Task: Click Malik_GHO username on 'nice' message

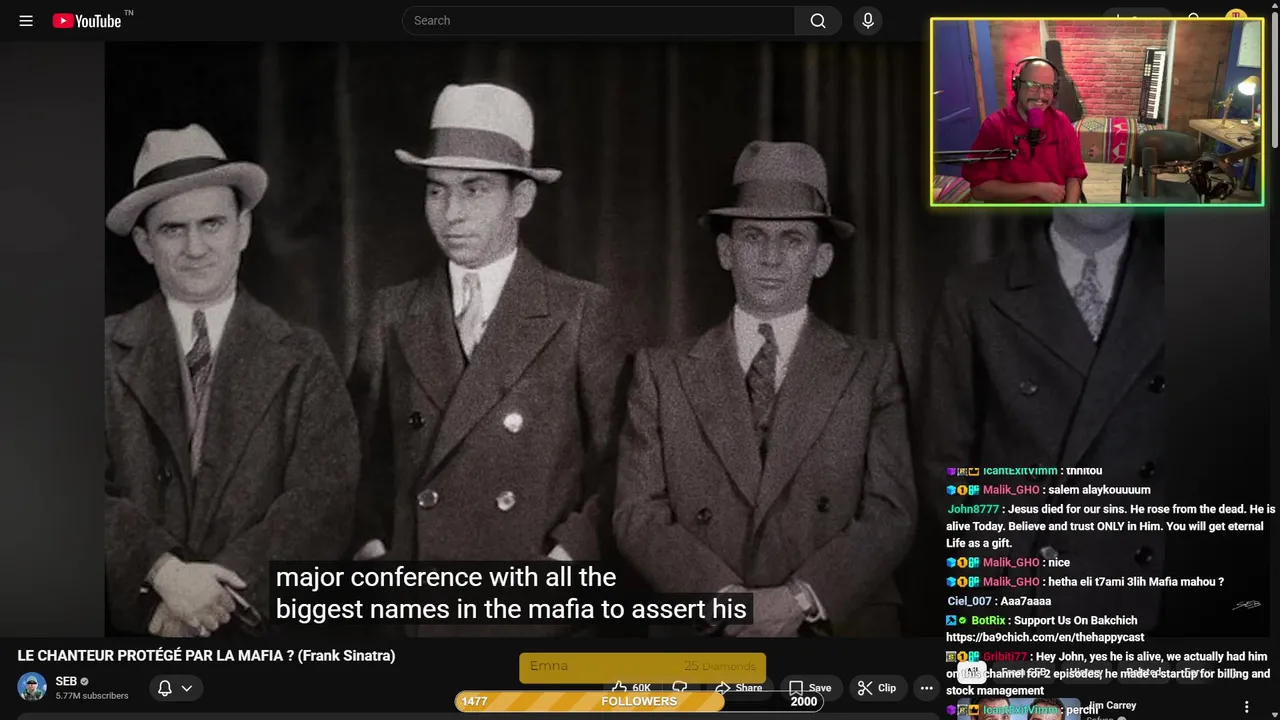Action: tap(1011, 563)
